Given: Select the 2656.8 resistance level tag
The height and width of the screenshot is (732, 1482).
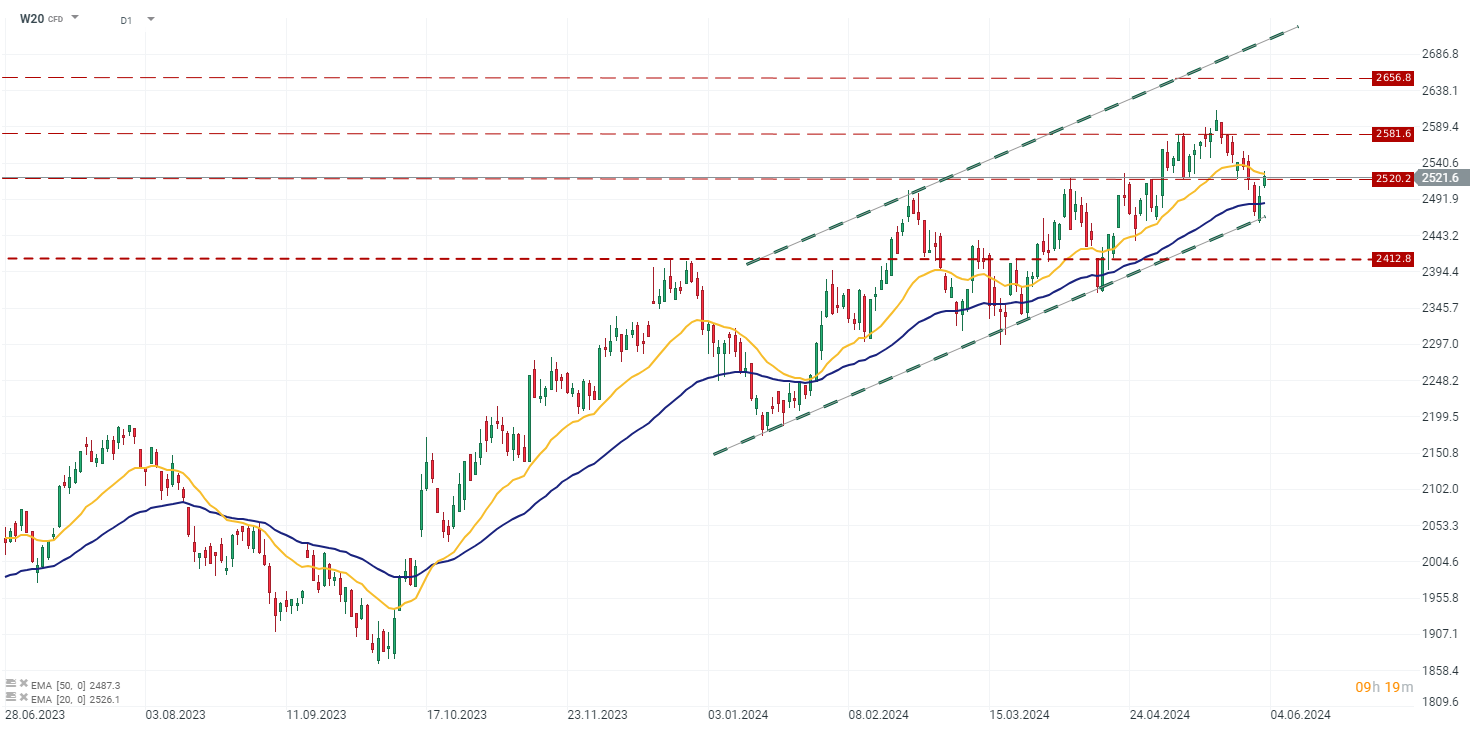Looking at the screenshot, I should 1392,78.
